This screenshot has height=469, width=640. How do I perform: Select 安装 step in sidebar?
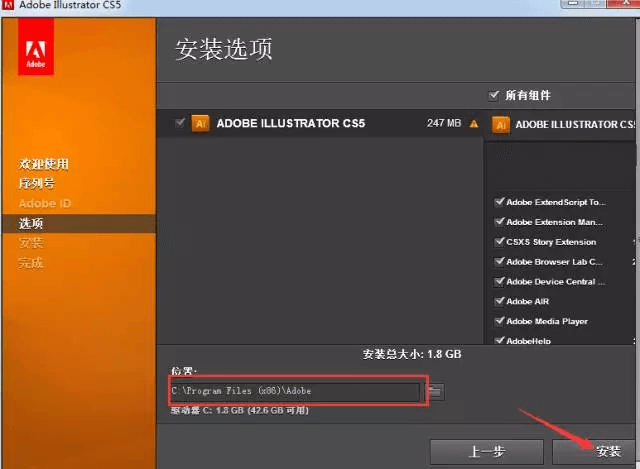[31, 243]
